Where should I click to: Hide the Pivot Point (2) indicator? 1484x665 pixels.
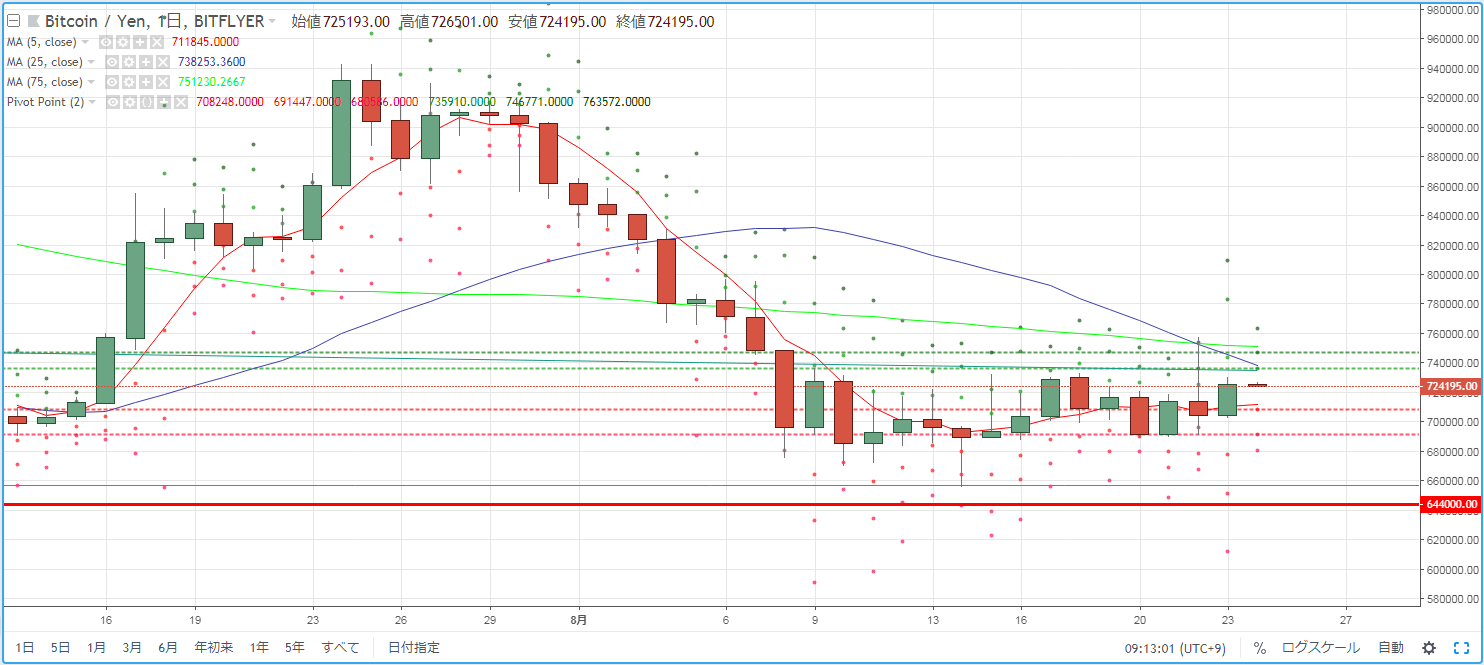click(113, 102)
